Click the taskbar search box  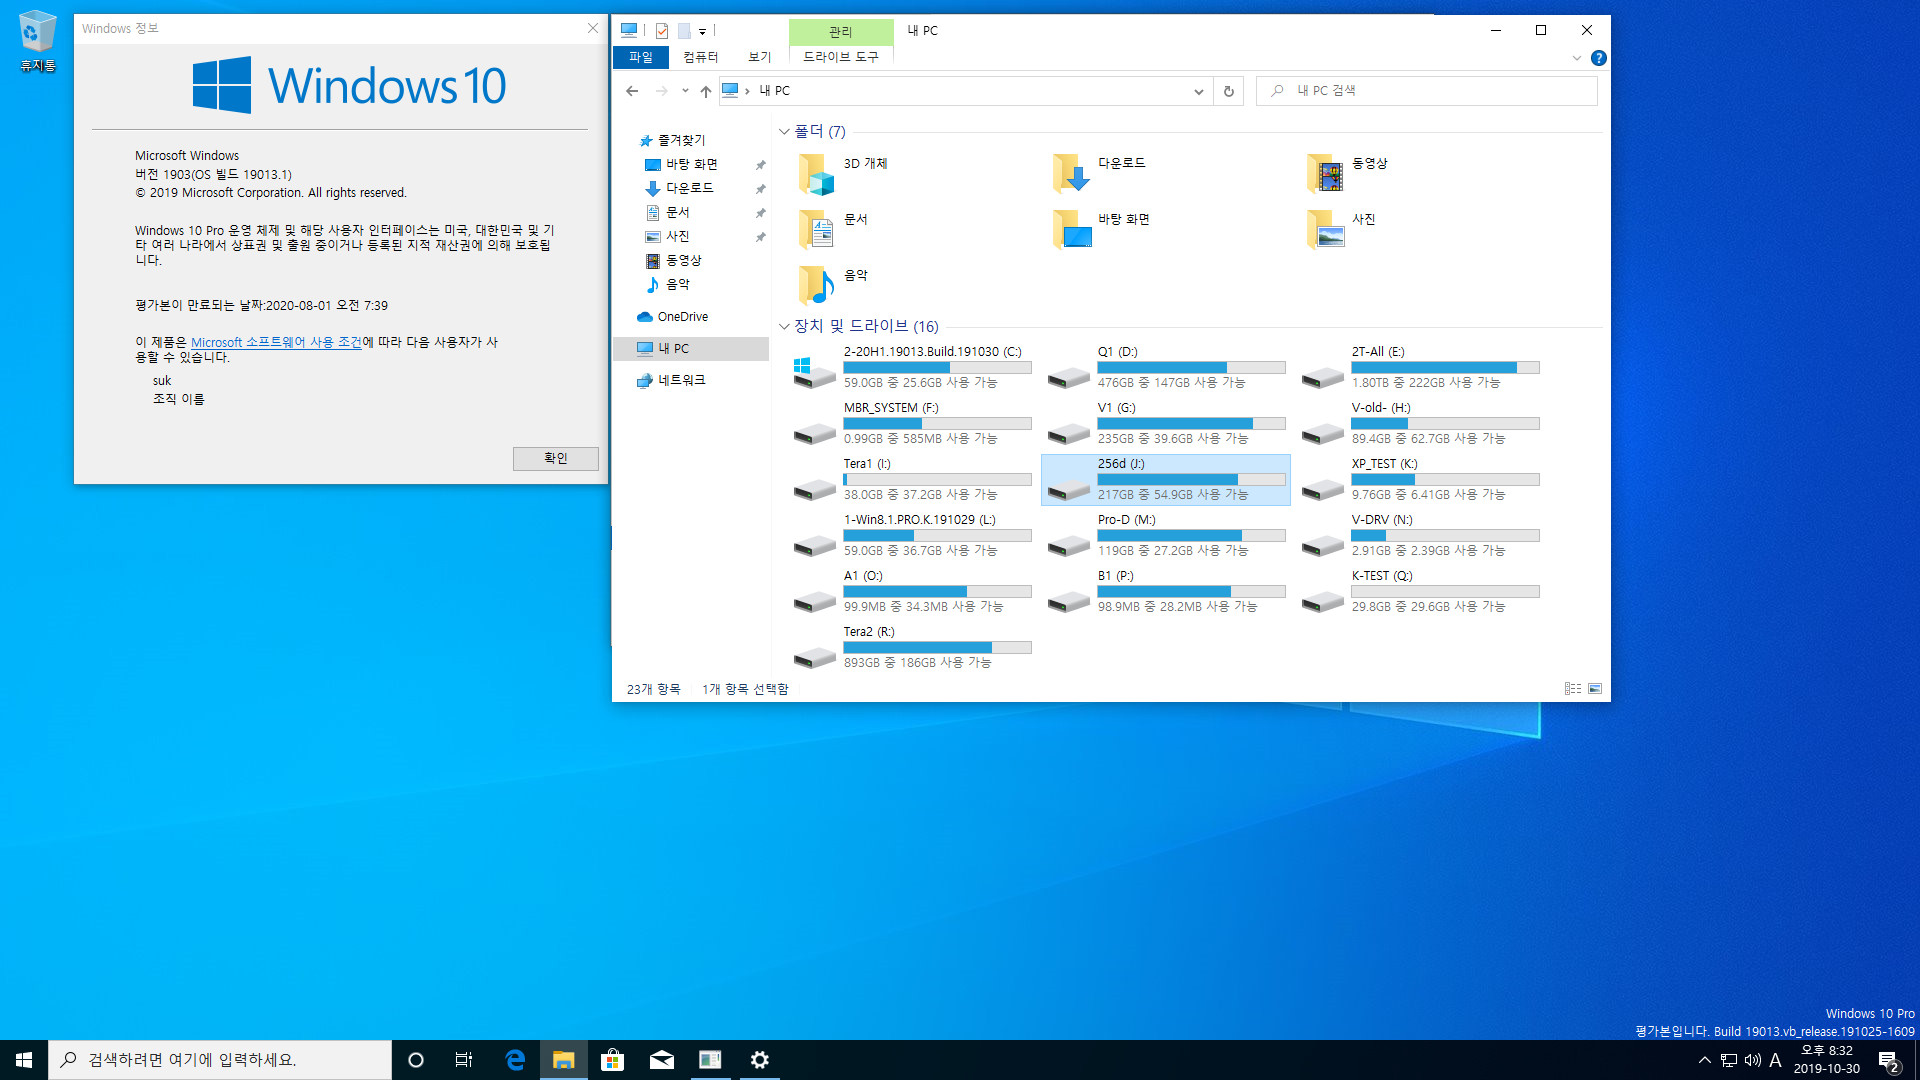point(220,1060)
